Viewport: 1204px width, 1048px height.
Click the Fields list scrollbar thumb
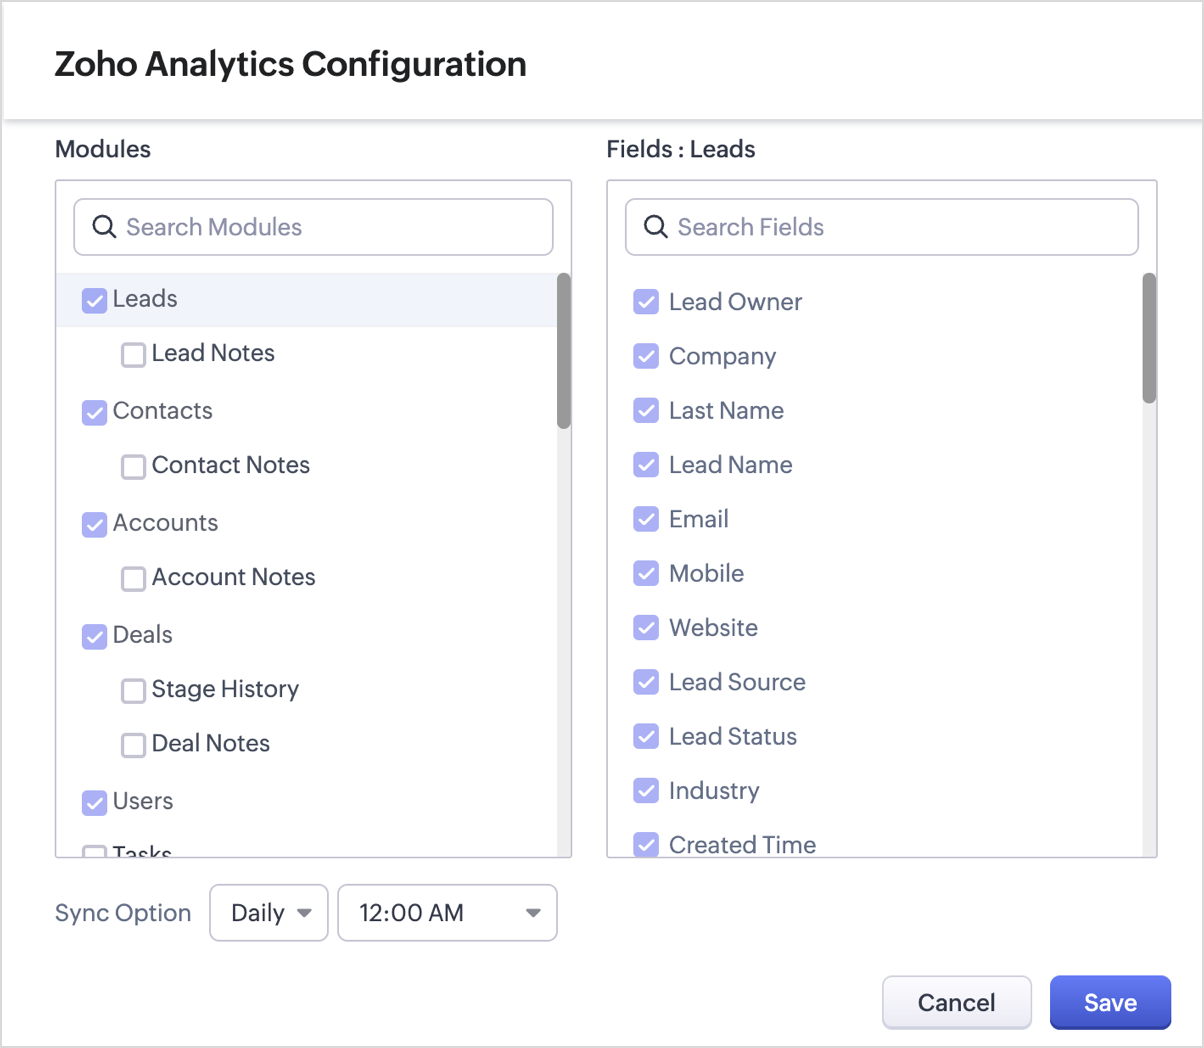(x=1149, y=338)
